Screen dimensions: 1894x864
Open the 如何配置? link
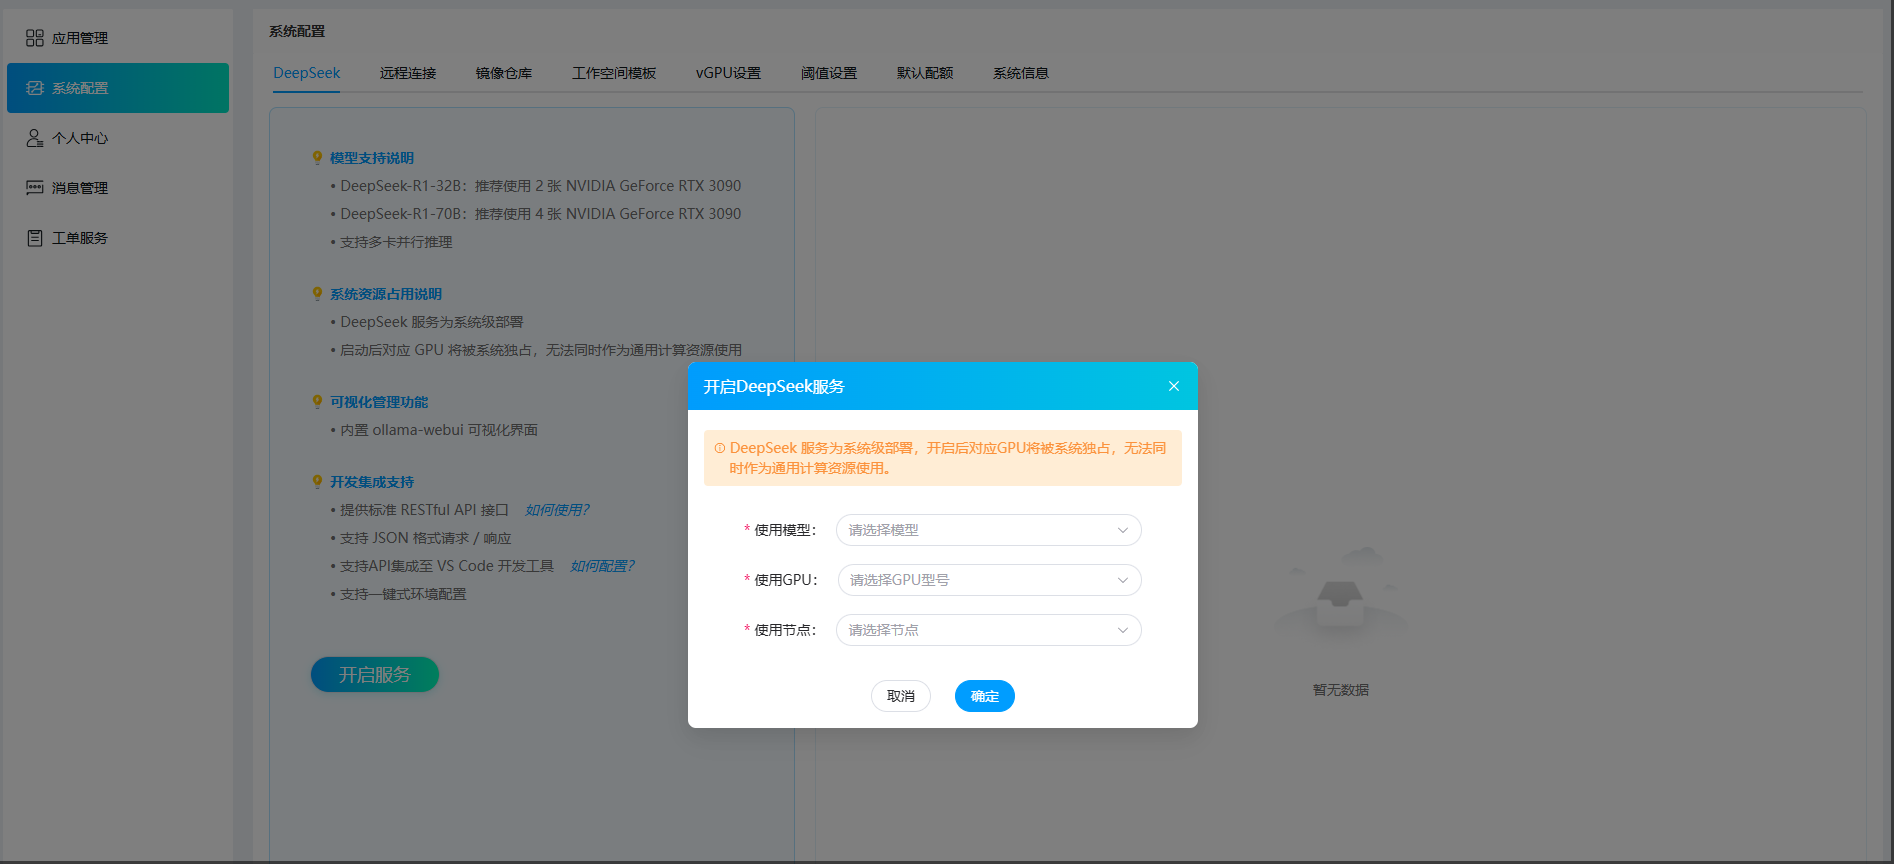[602, 566]
